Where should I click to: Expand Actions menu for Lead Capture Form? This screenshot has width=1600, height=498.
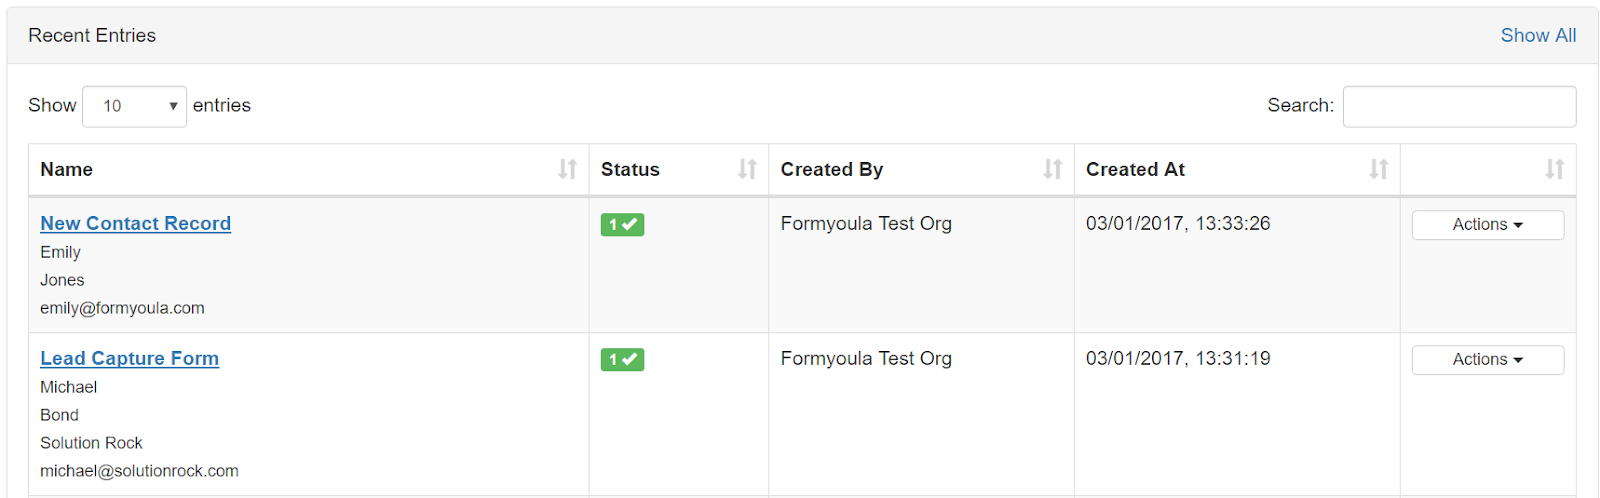point(1487,360)
